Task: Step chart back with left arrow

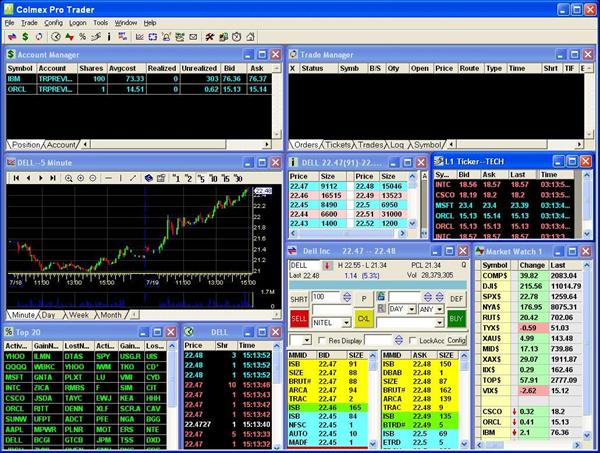Action: [28, 178]
